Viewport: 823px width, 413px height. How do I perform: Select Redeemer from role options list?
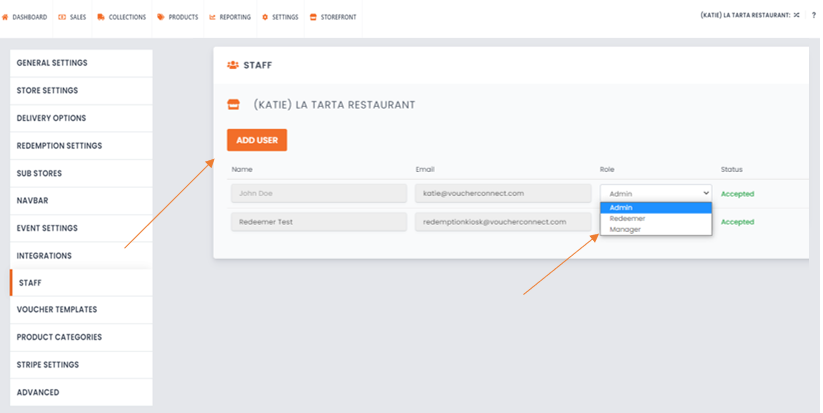click(628, 218)
